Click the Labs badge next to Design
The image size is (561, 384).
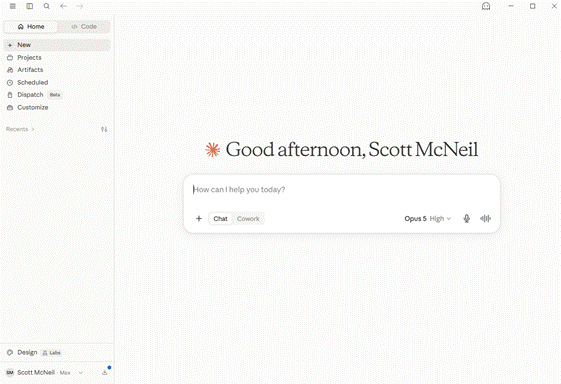coord(52,353)
